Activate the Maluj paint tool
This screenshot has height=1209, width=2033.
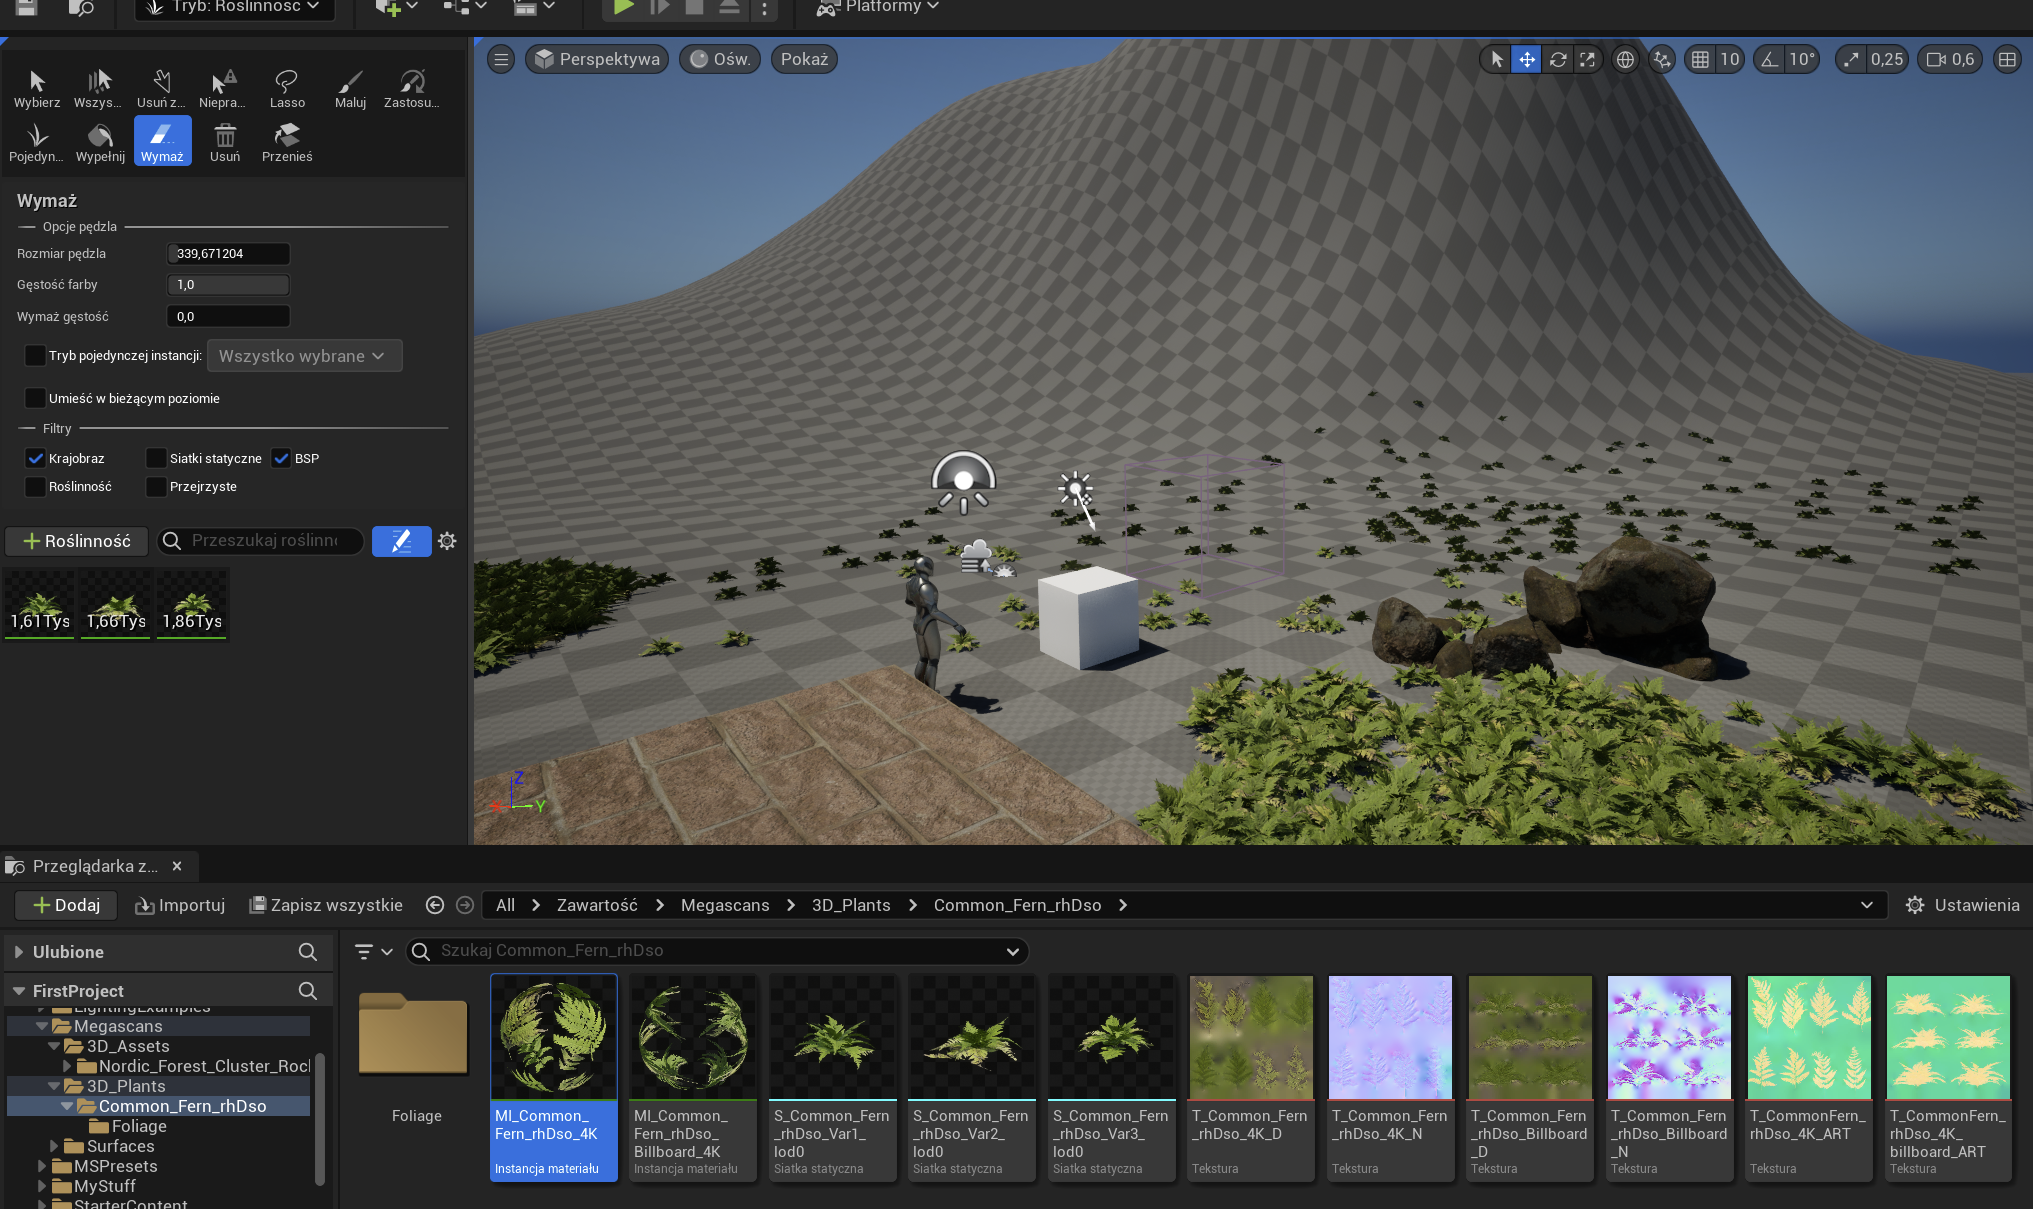point(350,88)
